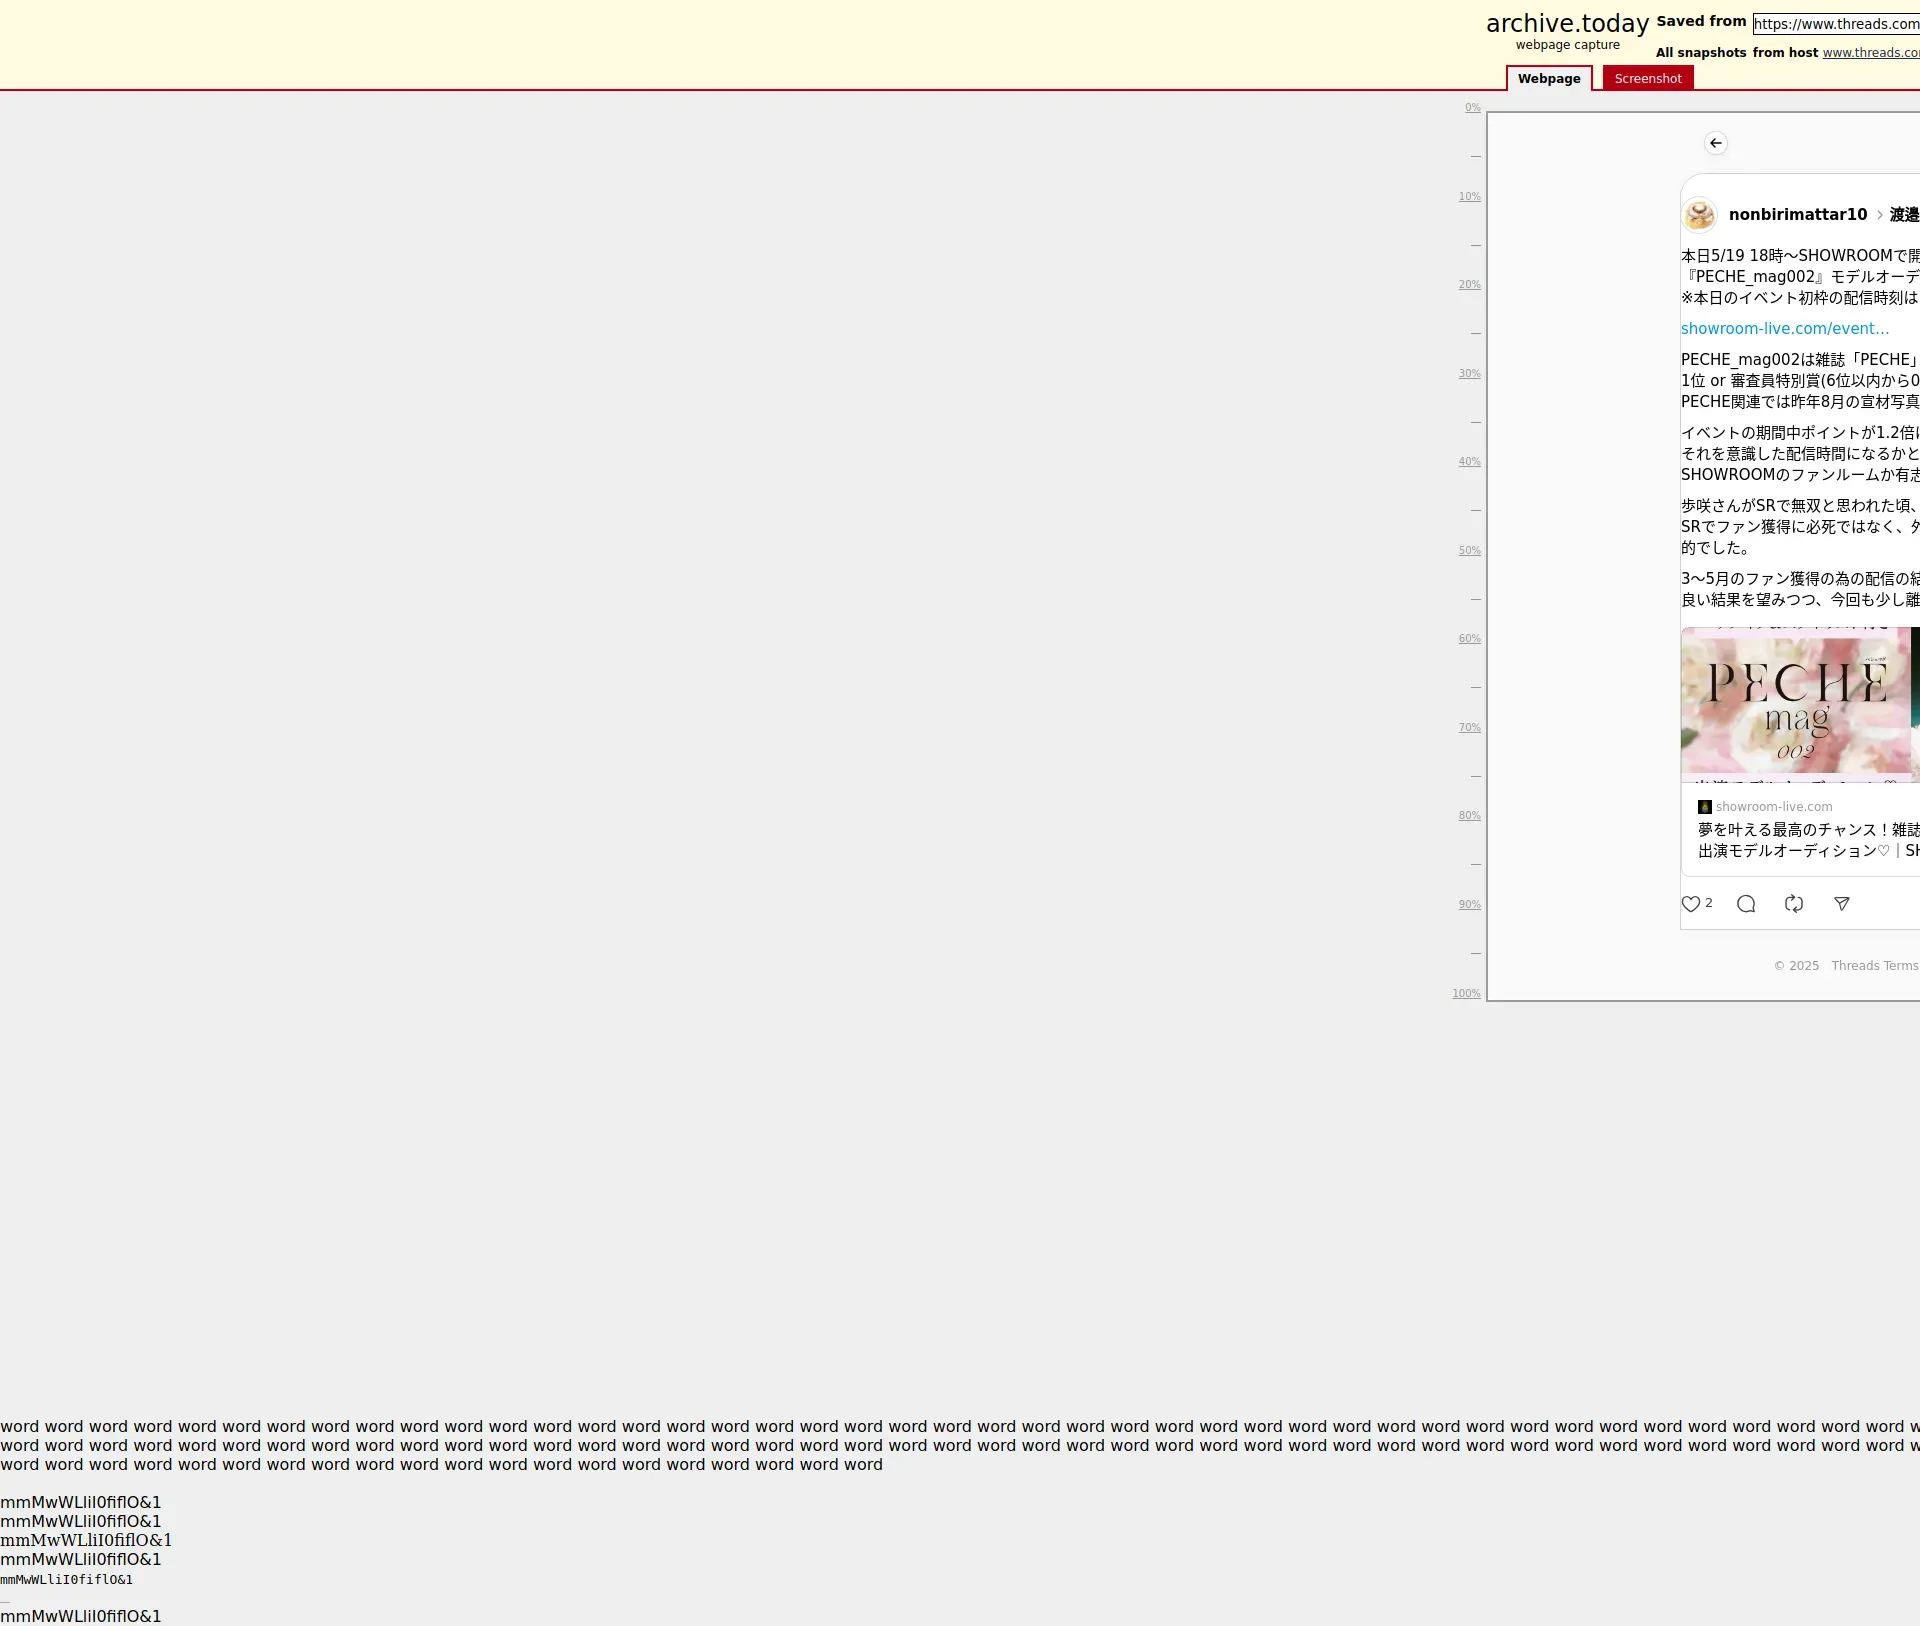Click the showroom-live.com favicon in card
Viewport: 1920px width, 1626px height.
(1704, 807)
